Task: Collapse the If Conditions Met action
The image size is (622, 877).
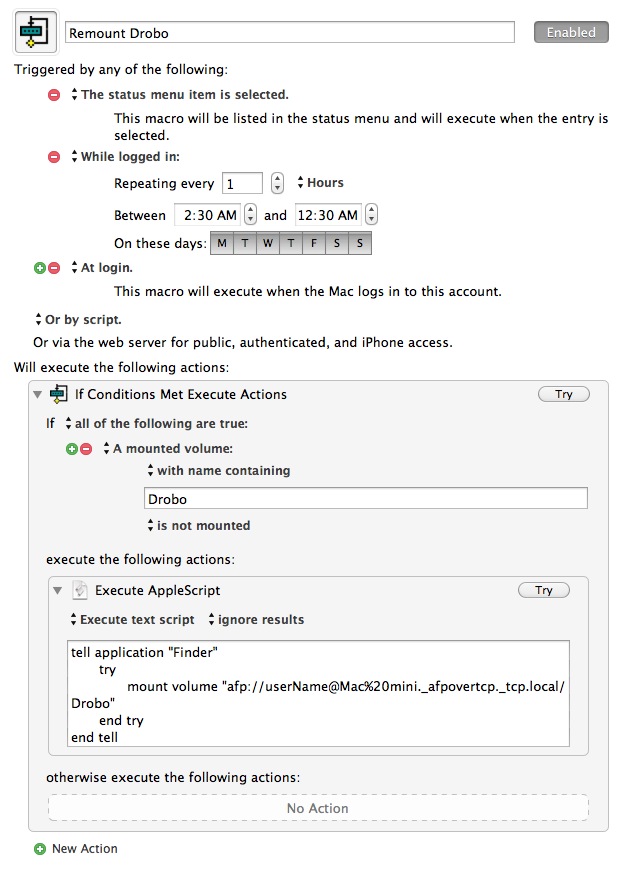Action: click(37, 394)
